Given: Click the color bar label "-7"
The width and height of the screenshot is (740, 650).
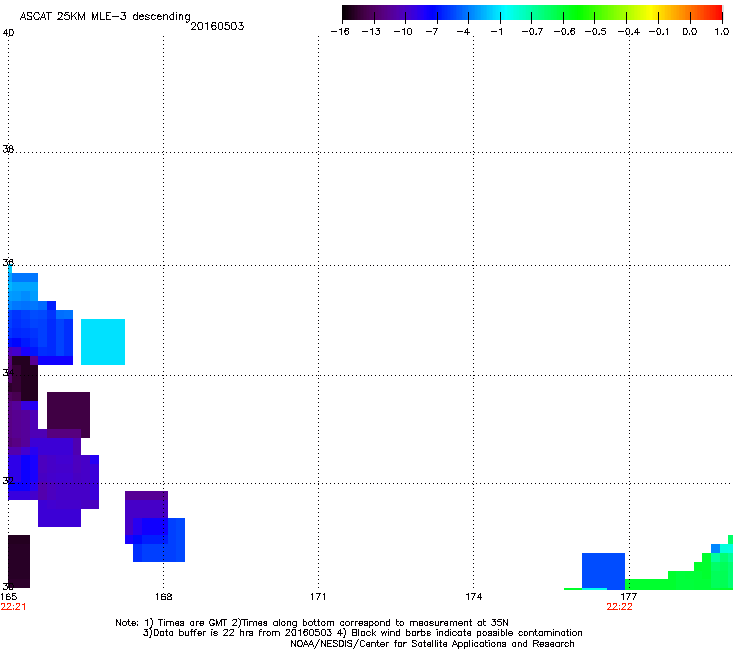Looking at the screenshot, I should 432,32.
